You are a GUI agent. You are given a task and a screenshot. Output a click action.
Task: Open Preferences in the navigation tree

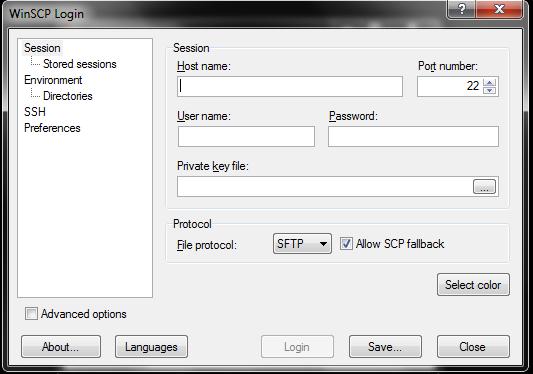point(52,128)
